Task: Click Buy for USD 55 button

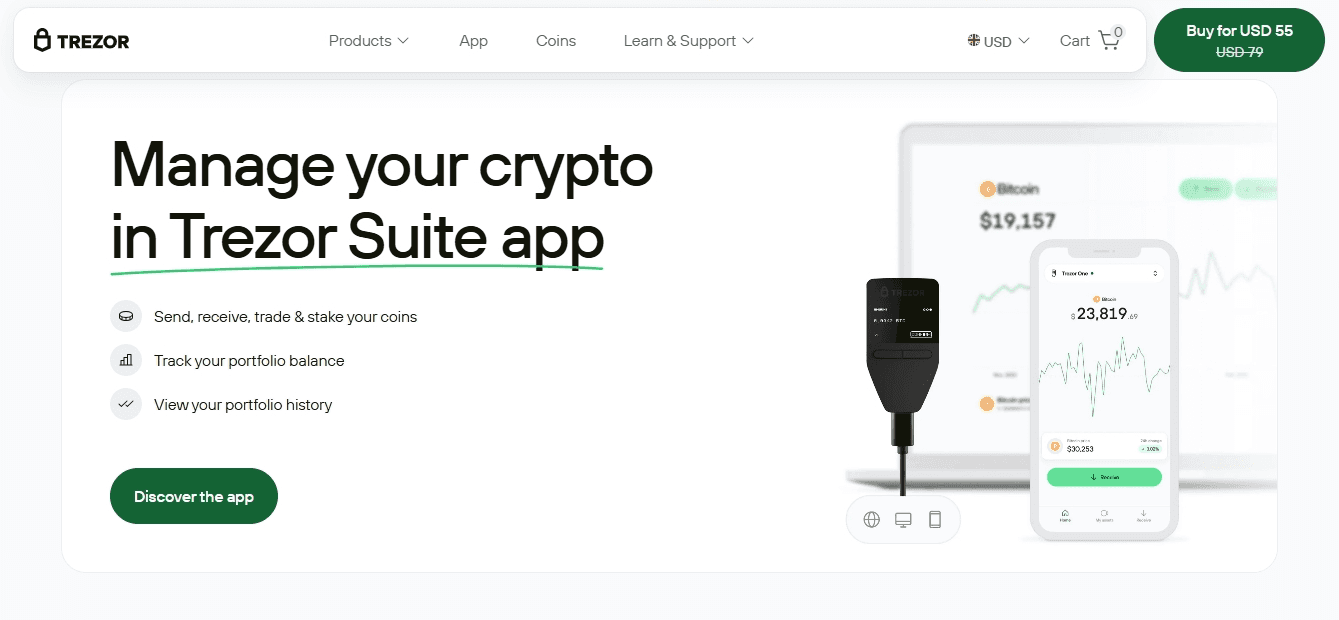Action: (x=1239, y=41)
